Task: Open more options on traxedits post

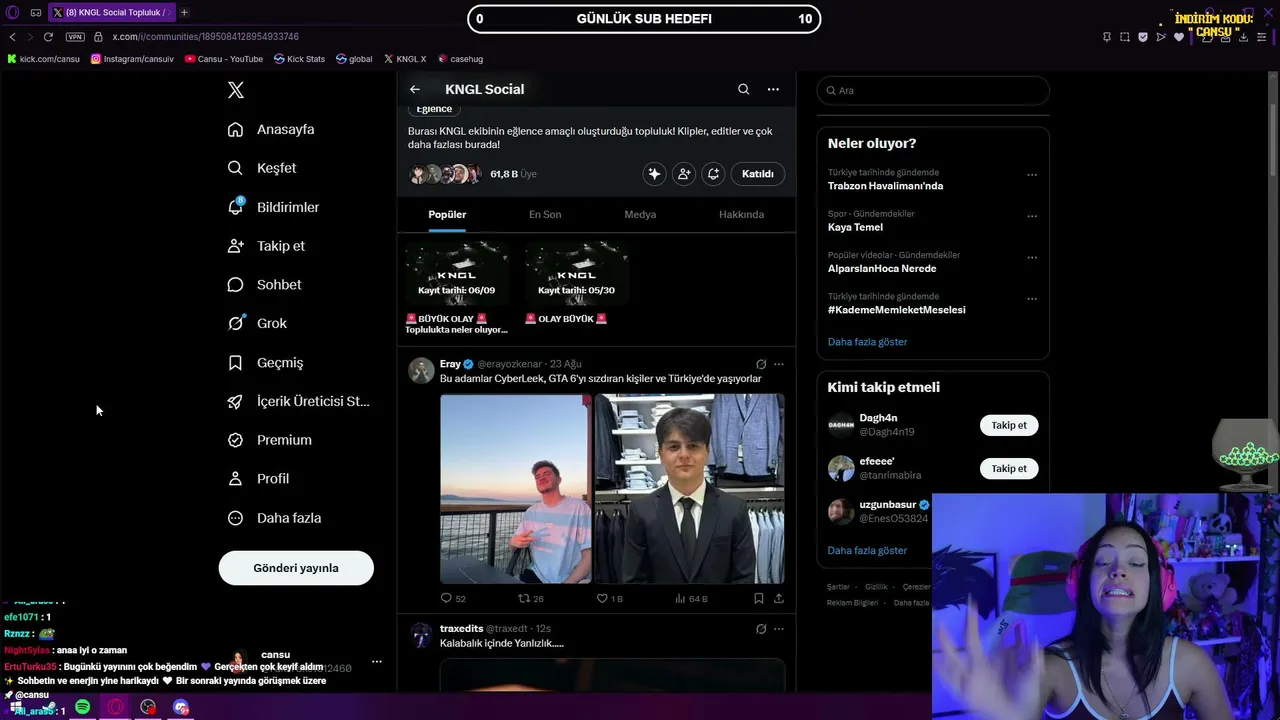Action: [779, 629]
